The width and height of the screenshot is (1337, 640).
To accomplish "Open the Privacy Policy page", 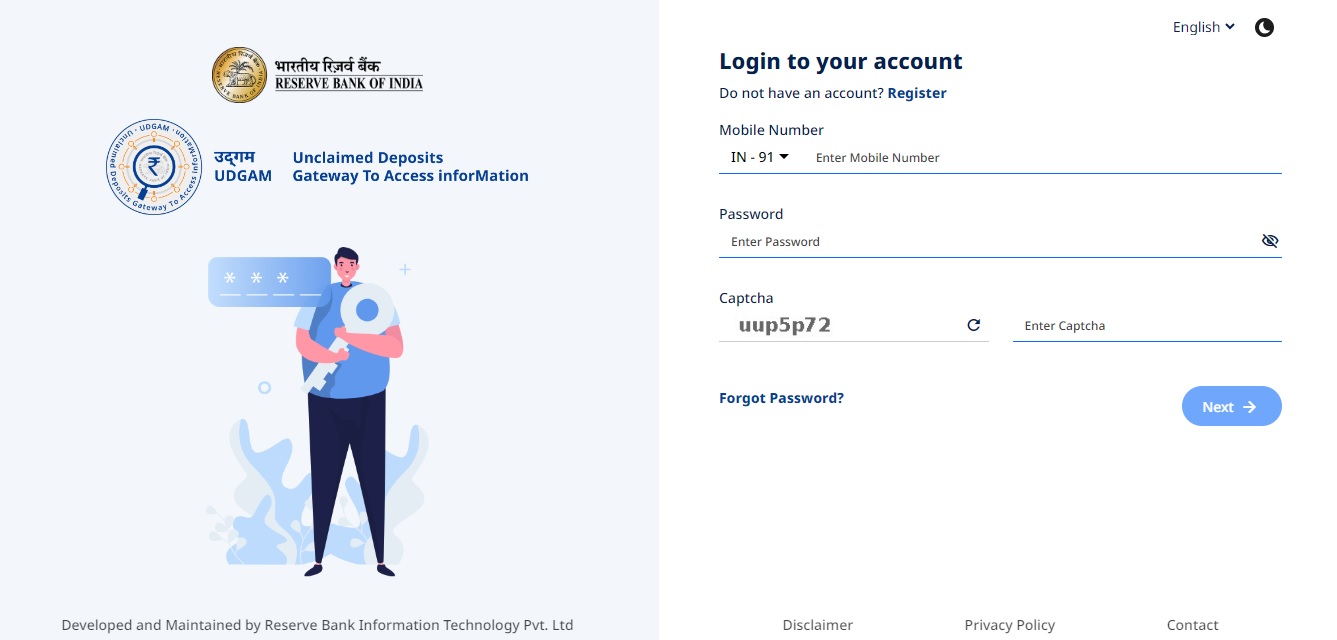I will pyautogui.click(x=1009, y=625).
